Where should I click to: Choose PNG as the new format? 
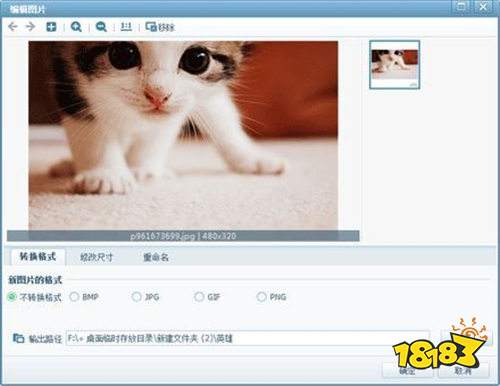tap(271, 297)
